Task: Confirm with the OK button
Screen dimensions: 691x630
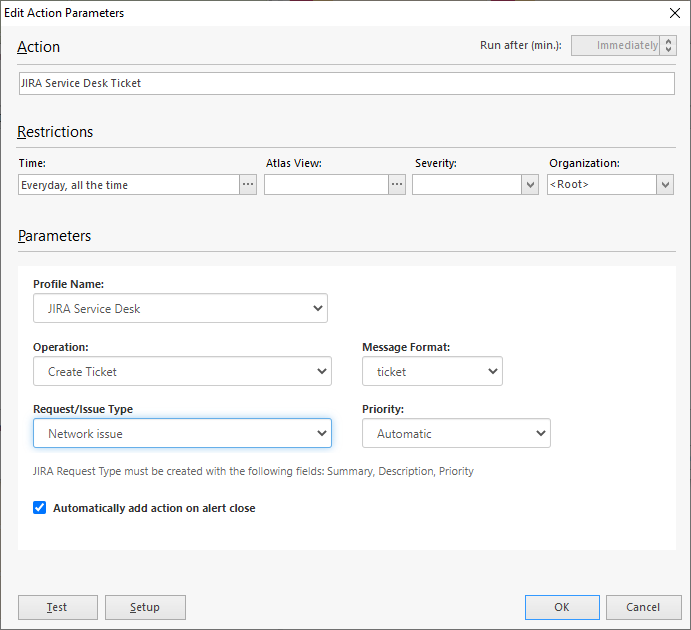Action: [562, 607]
